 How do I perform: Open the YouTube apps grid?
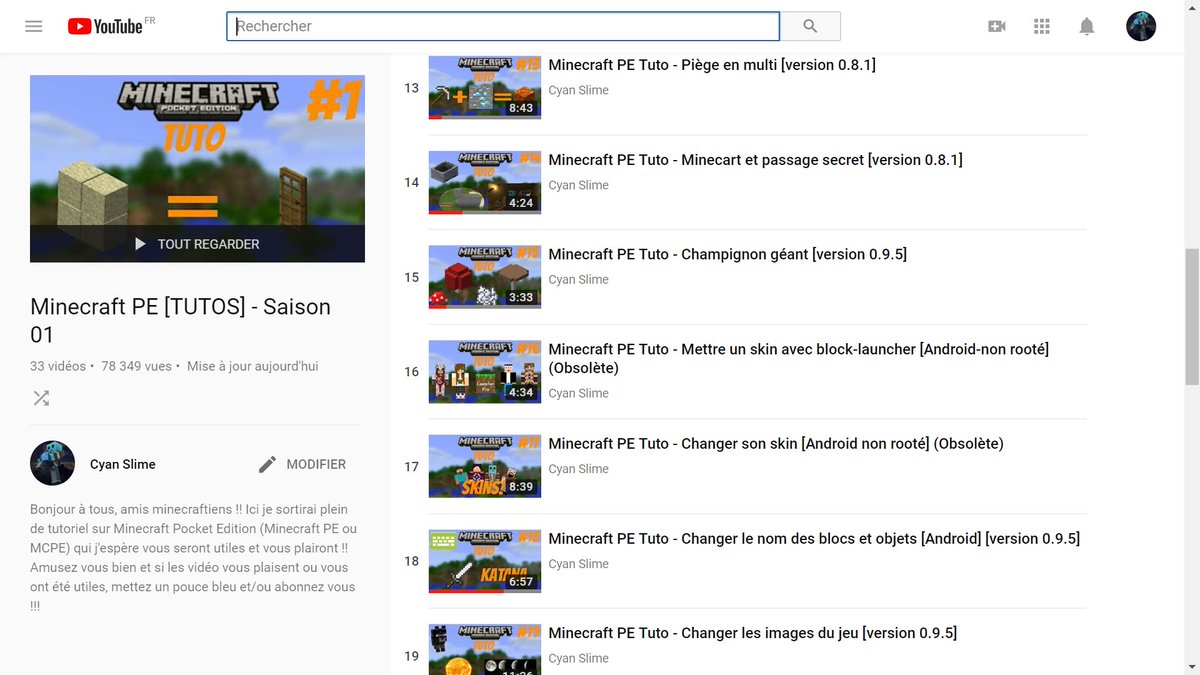coord(1042,26)
